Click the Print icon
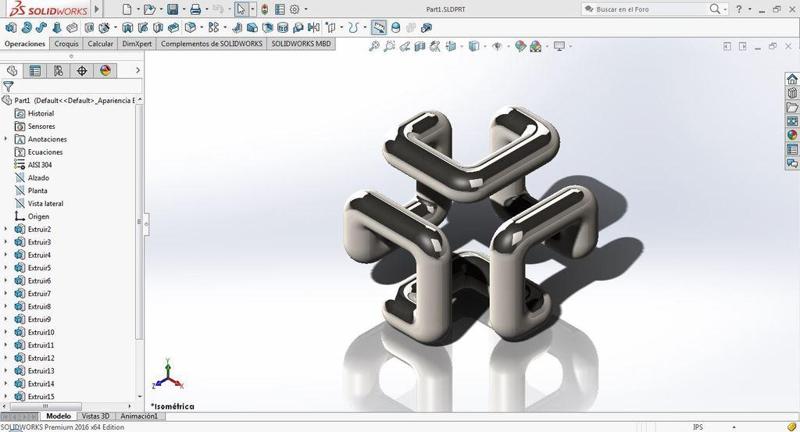Viewport: 800px width, 432px height. tap(195, 9)
